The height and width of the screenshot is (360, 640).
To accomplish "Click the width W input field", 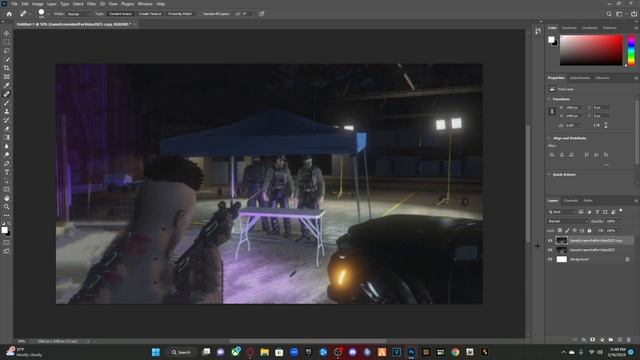I will (573, 108).
